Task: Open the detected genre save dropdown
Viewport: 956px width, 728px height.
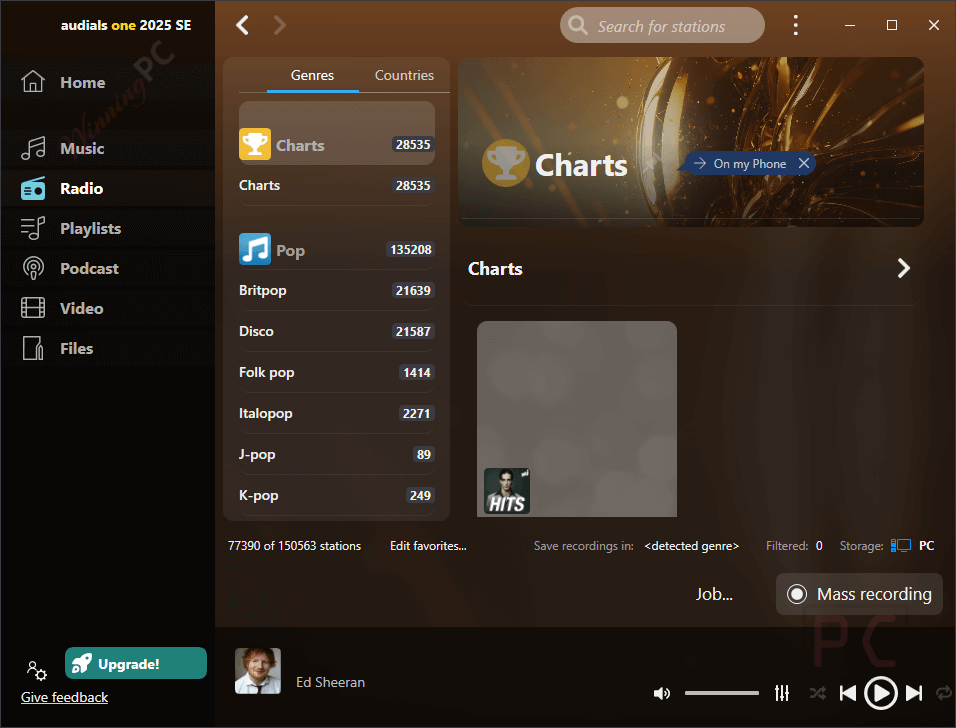Action: click(691, 546)
